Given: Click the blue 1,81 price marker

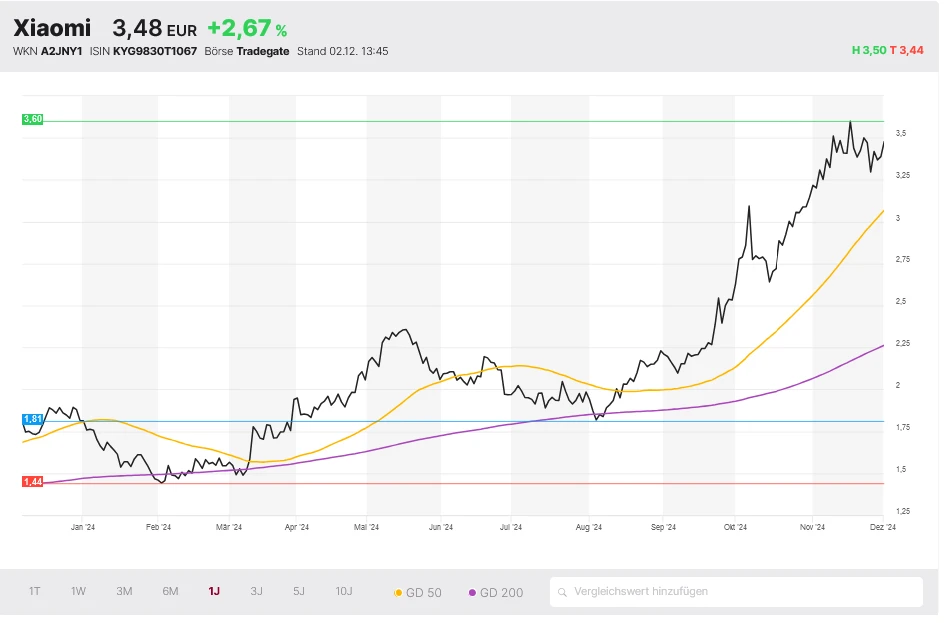Looking at the screenshot, I should tap(32, 419).
